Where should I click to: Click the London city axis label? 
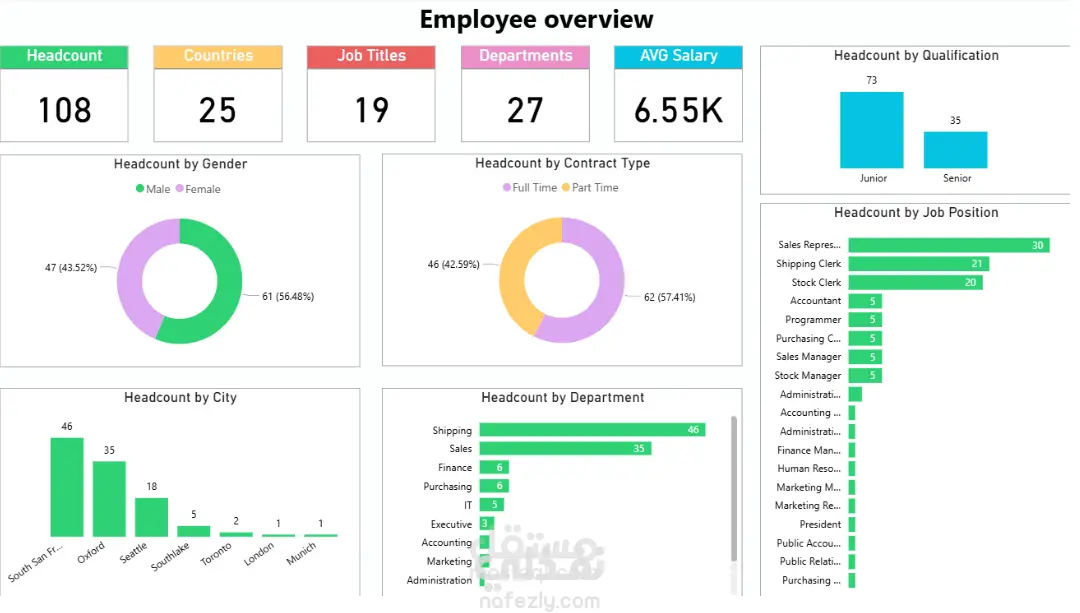259,554
